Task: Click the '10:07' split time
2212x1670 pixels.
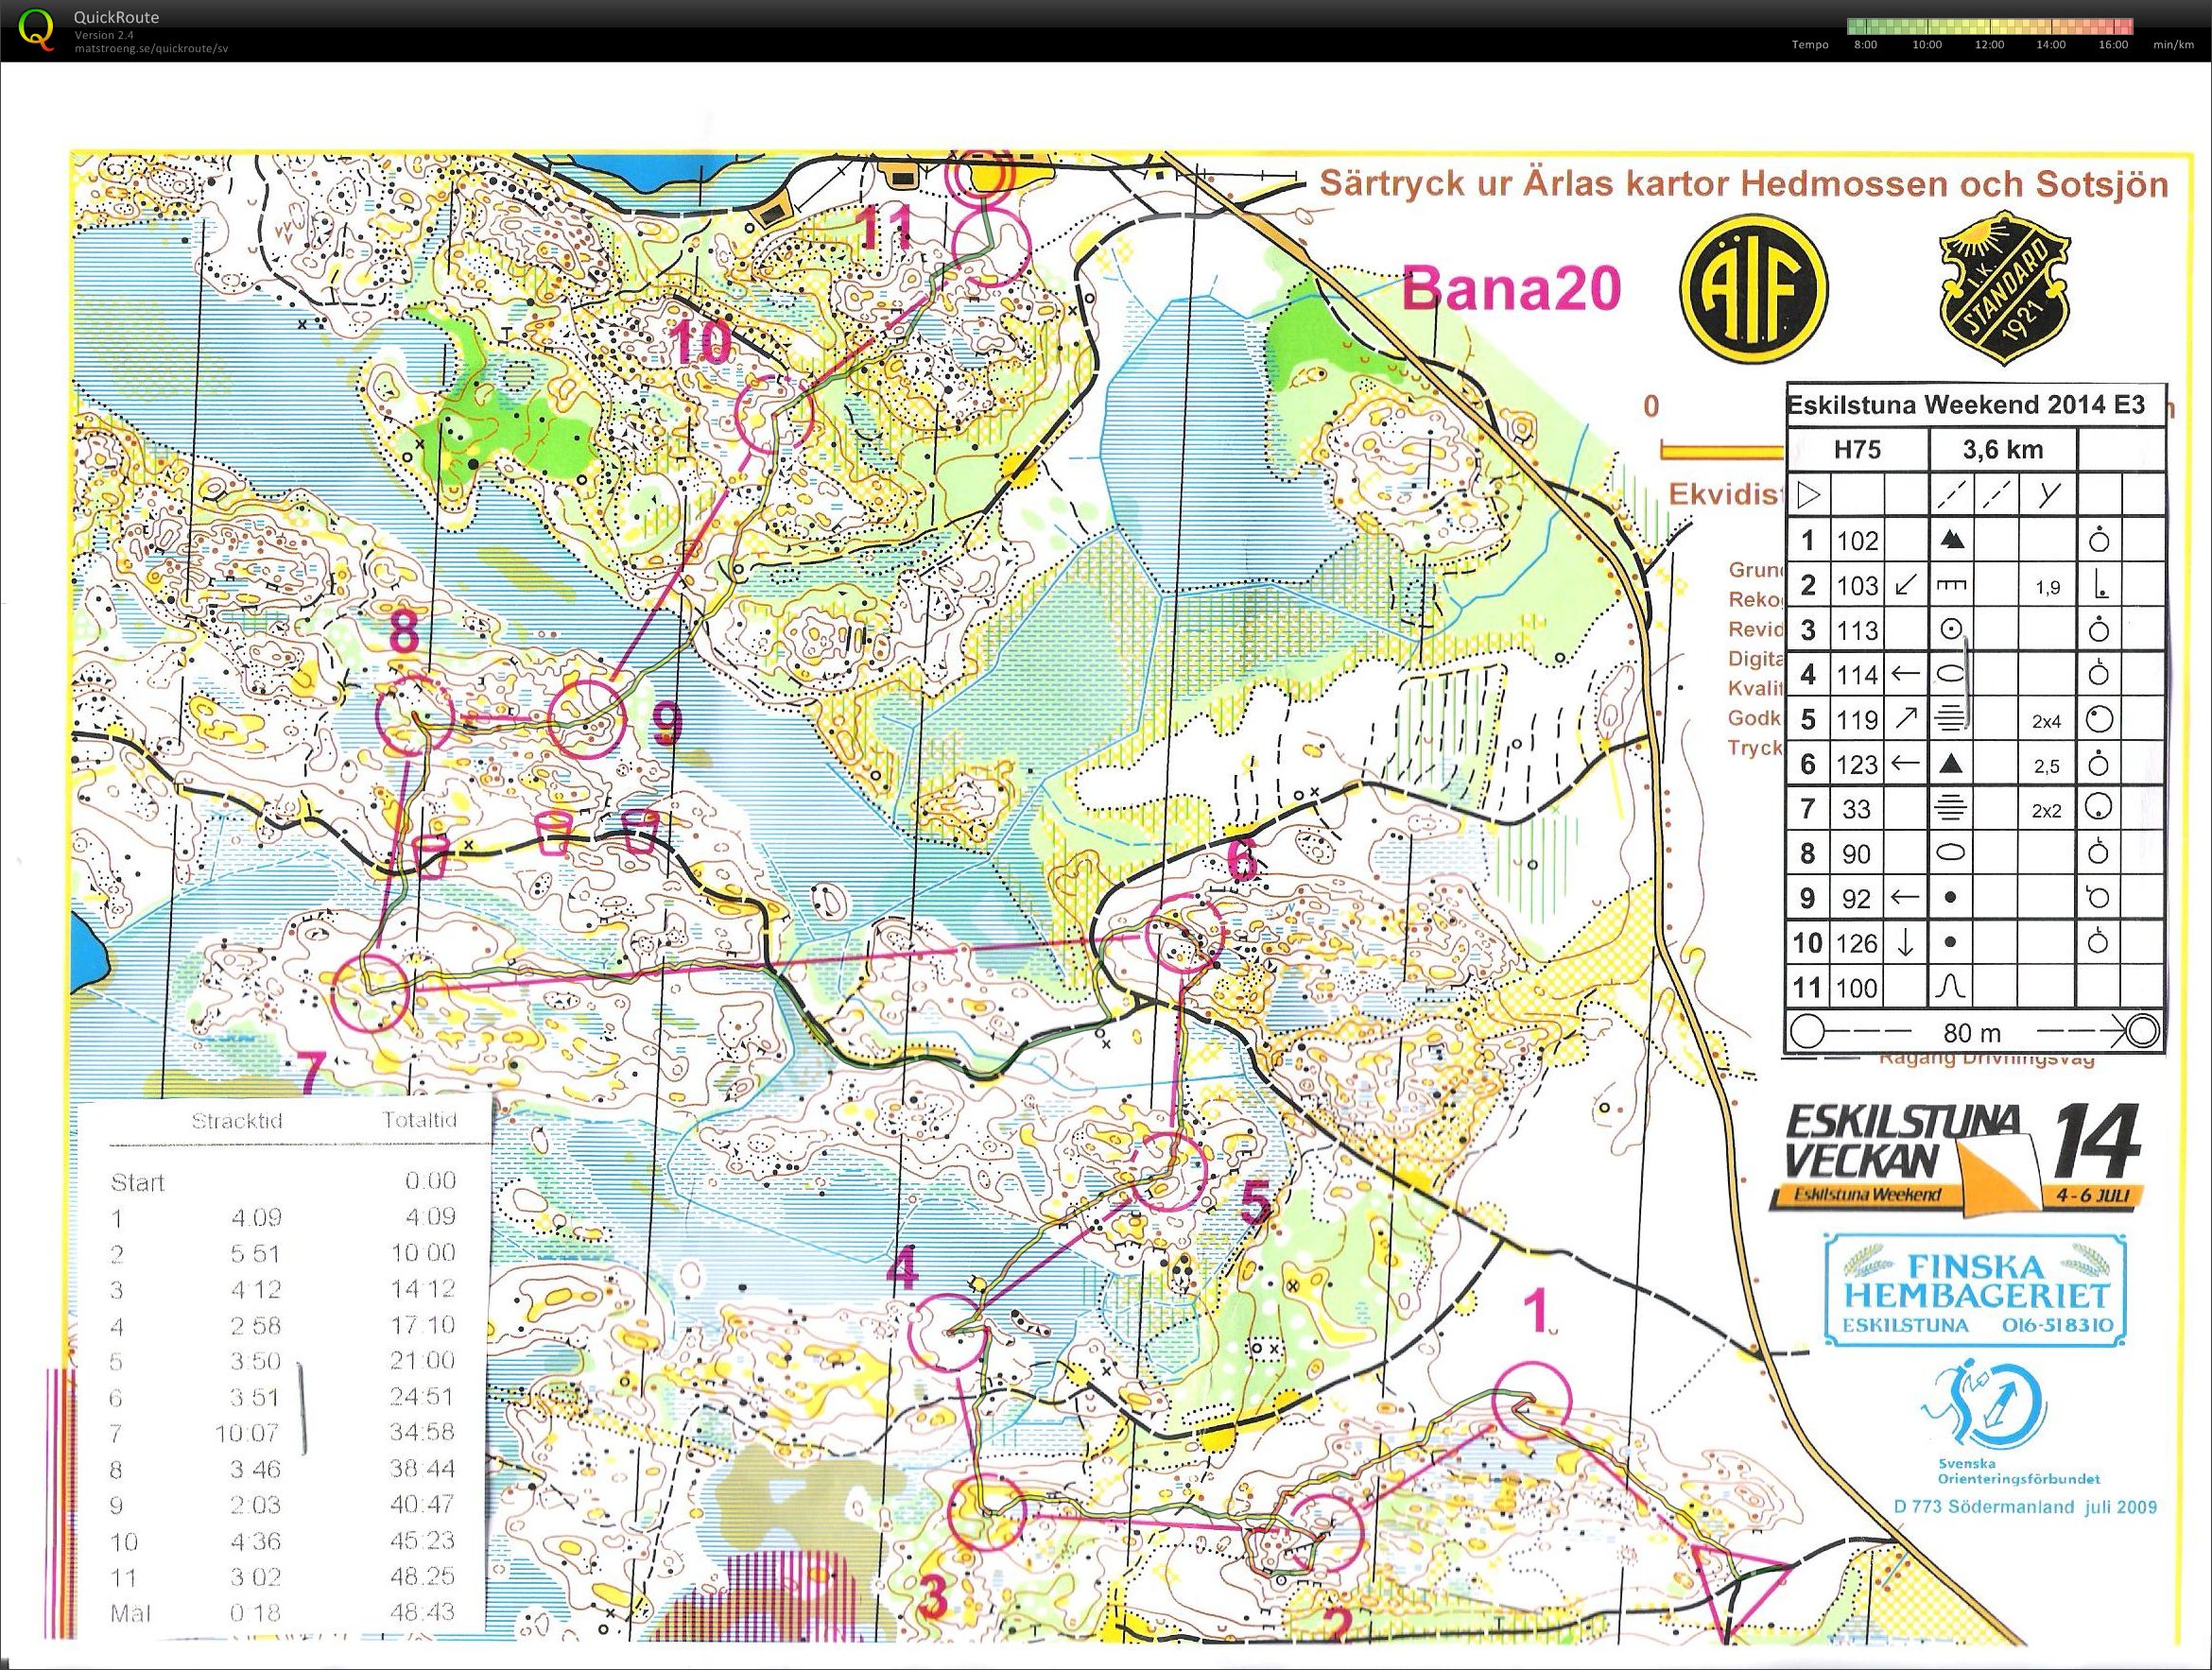Action: point(246,1433)
